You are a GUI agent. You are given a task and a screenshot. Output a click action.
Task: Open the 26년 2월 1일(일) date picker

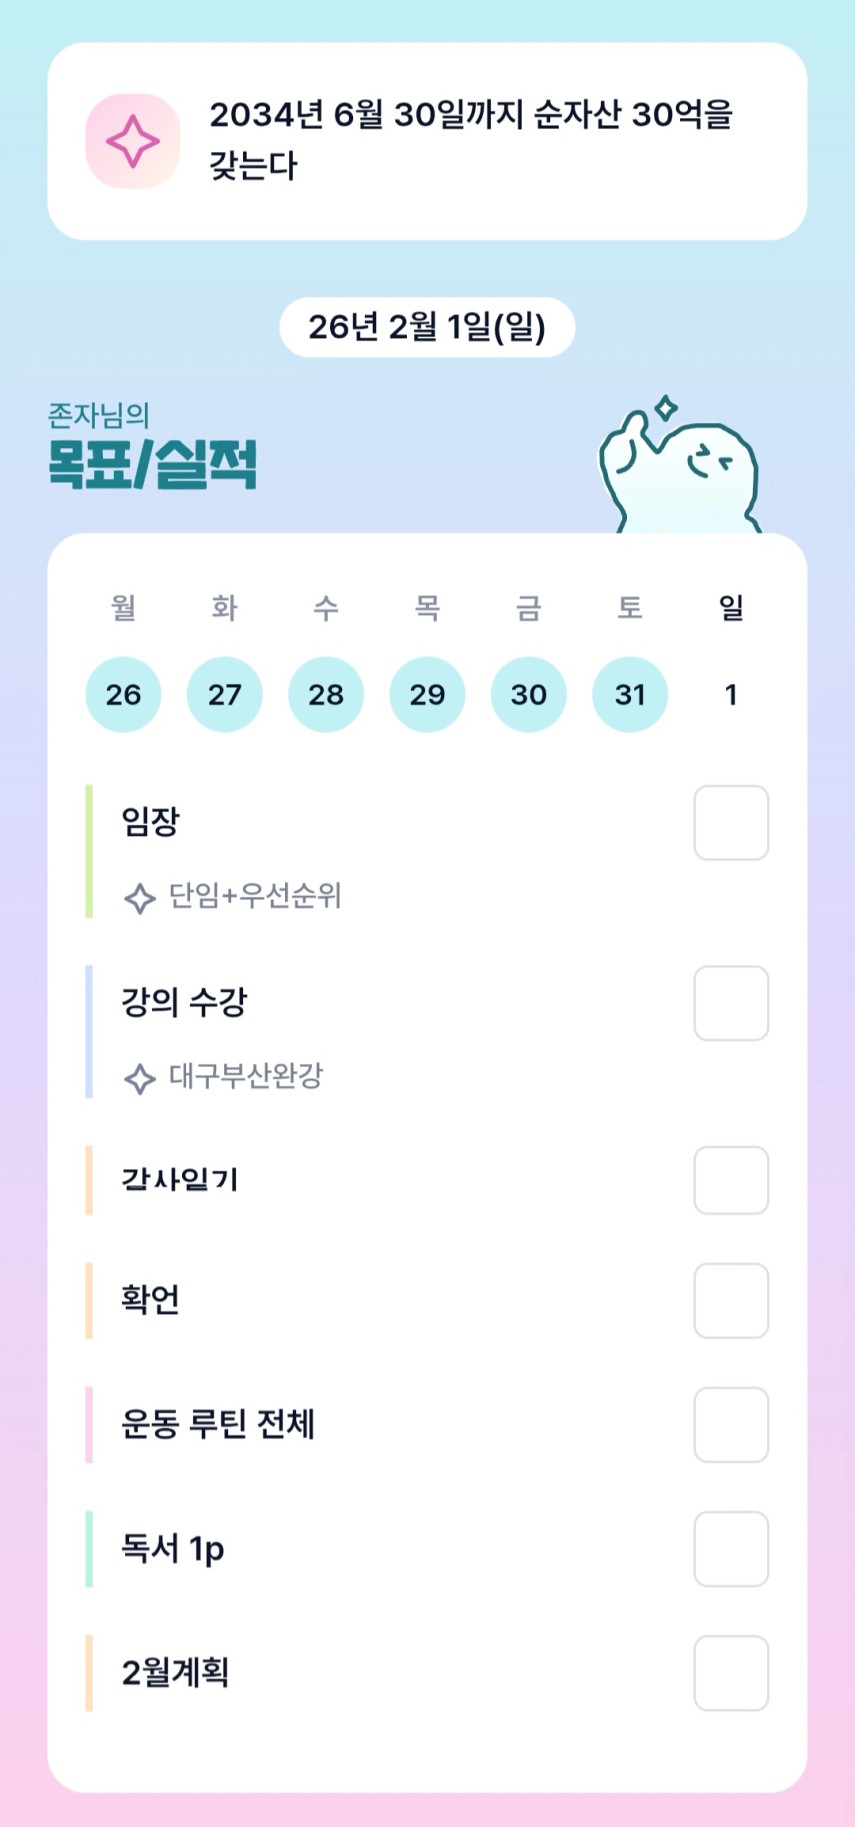point(427,327)
